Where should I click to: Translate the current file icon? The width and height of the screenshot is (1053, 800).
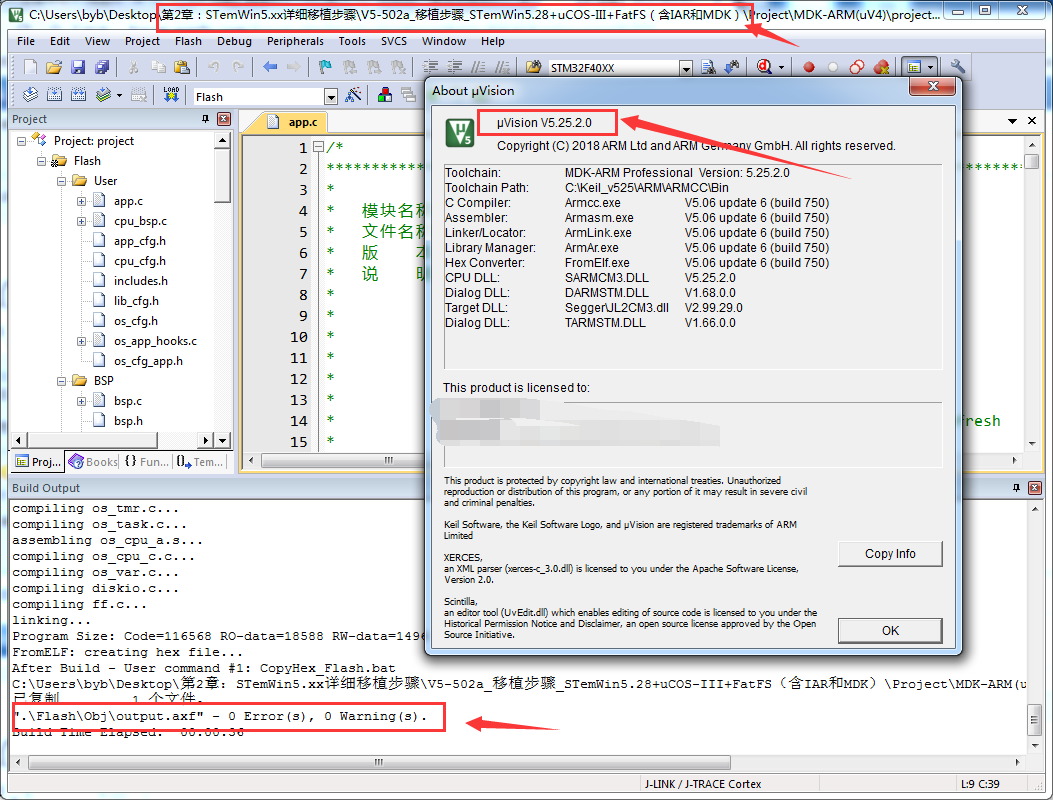(x=30, y=95)
